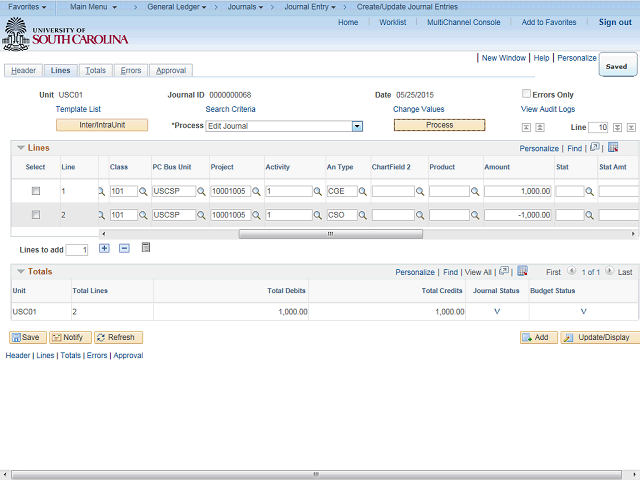Click the Lines to add input field
This screenshot has height=480, width=640.
click(77, 250)
